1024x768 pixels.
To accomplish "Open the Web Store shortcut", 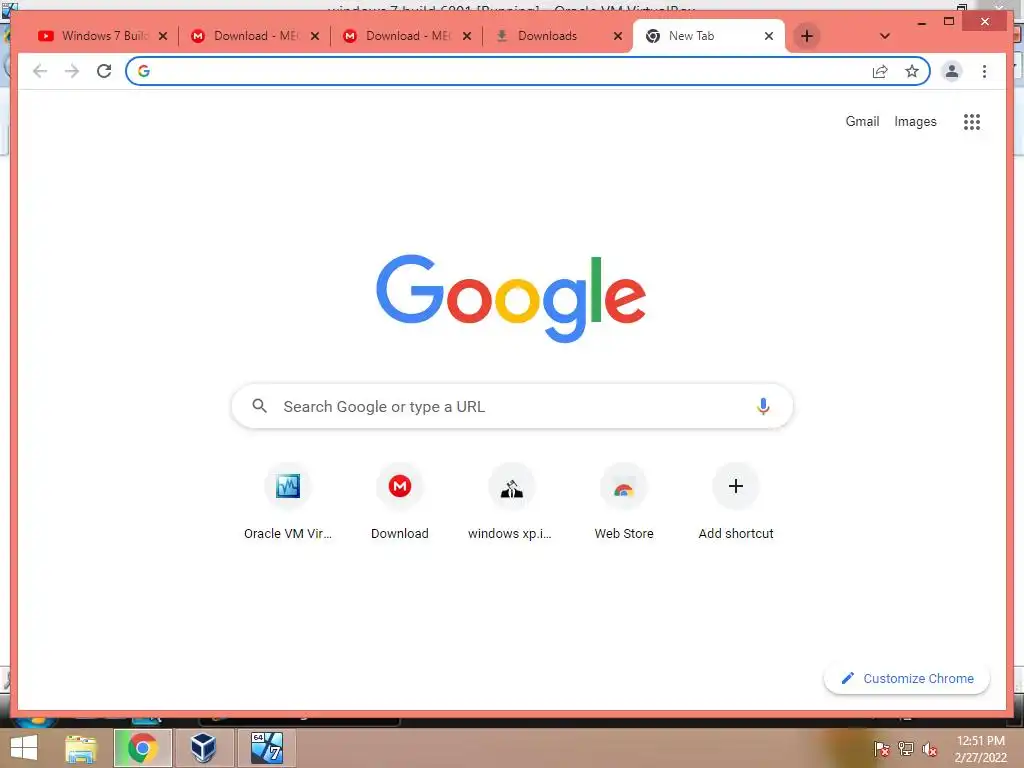I will pos(624,503).
